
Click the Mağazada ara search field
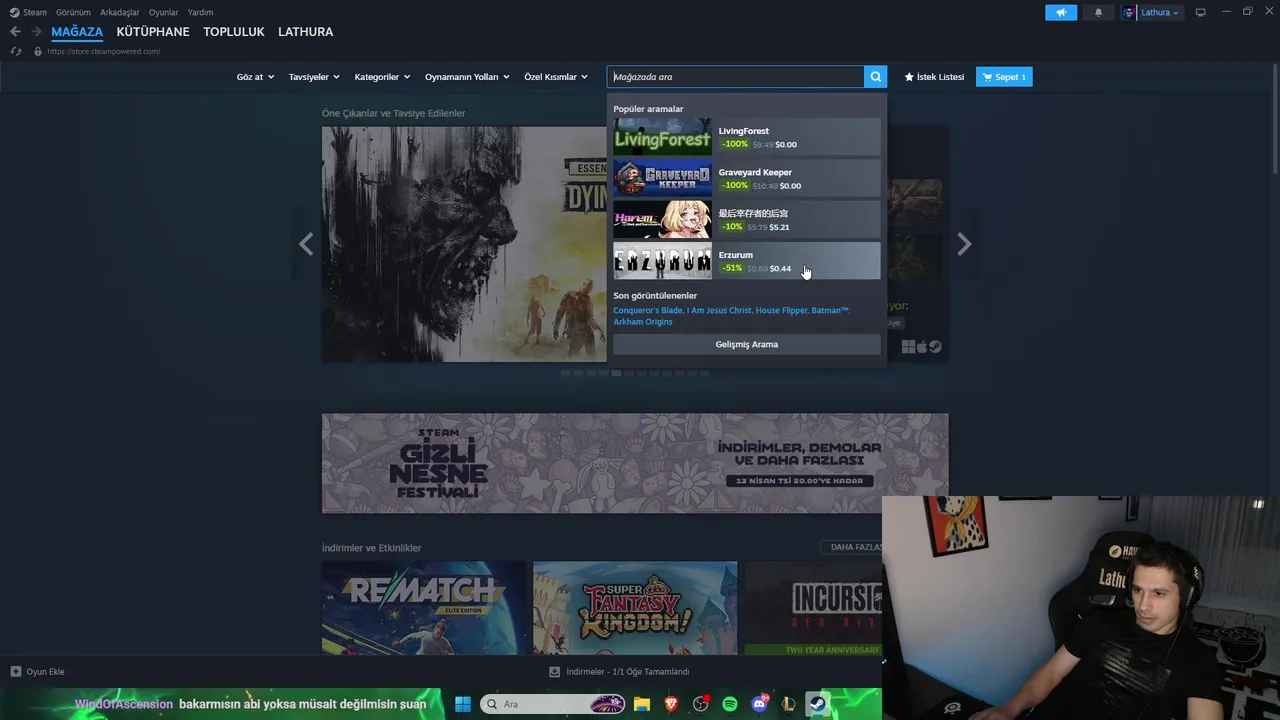pos(736,77)
